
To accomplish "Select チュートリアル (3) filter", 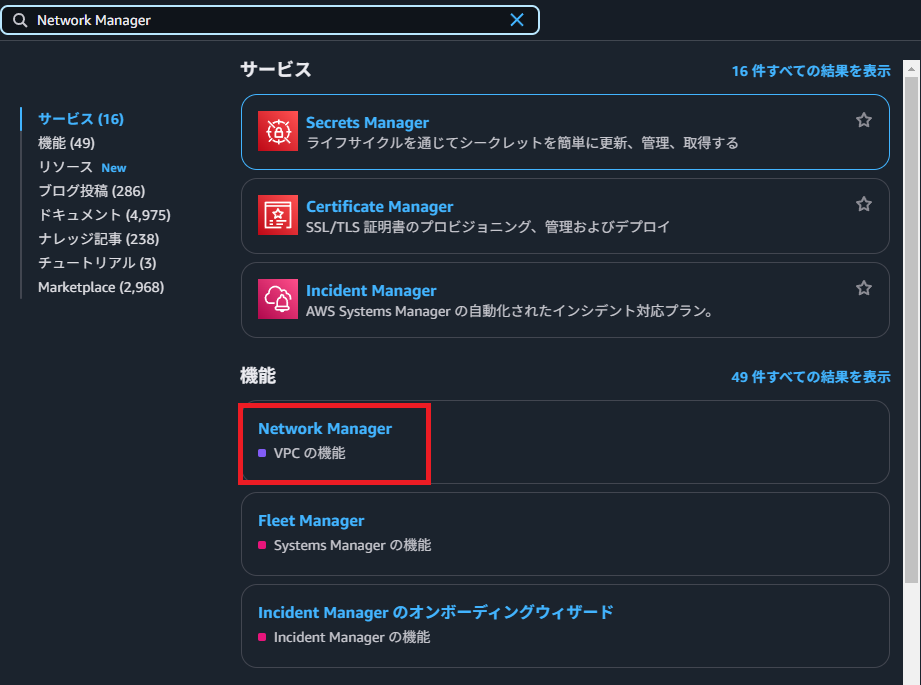I will point(98,263).
